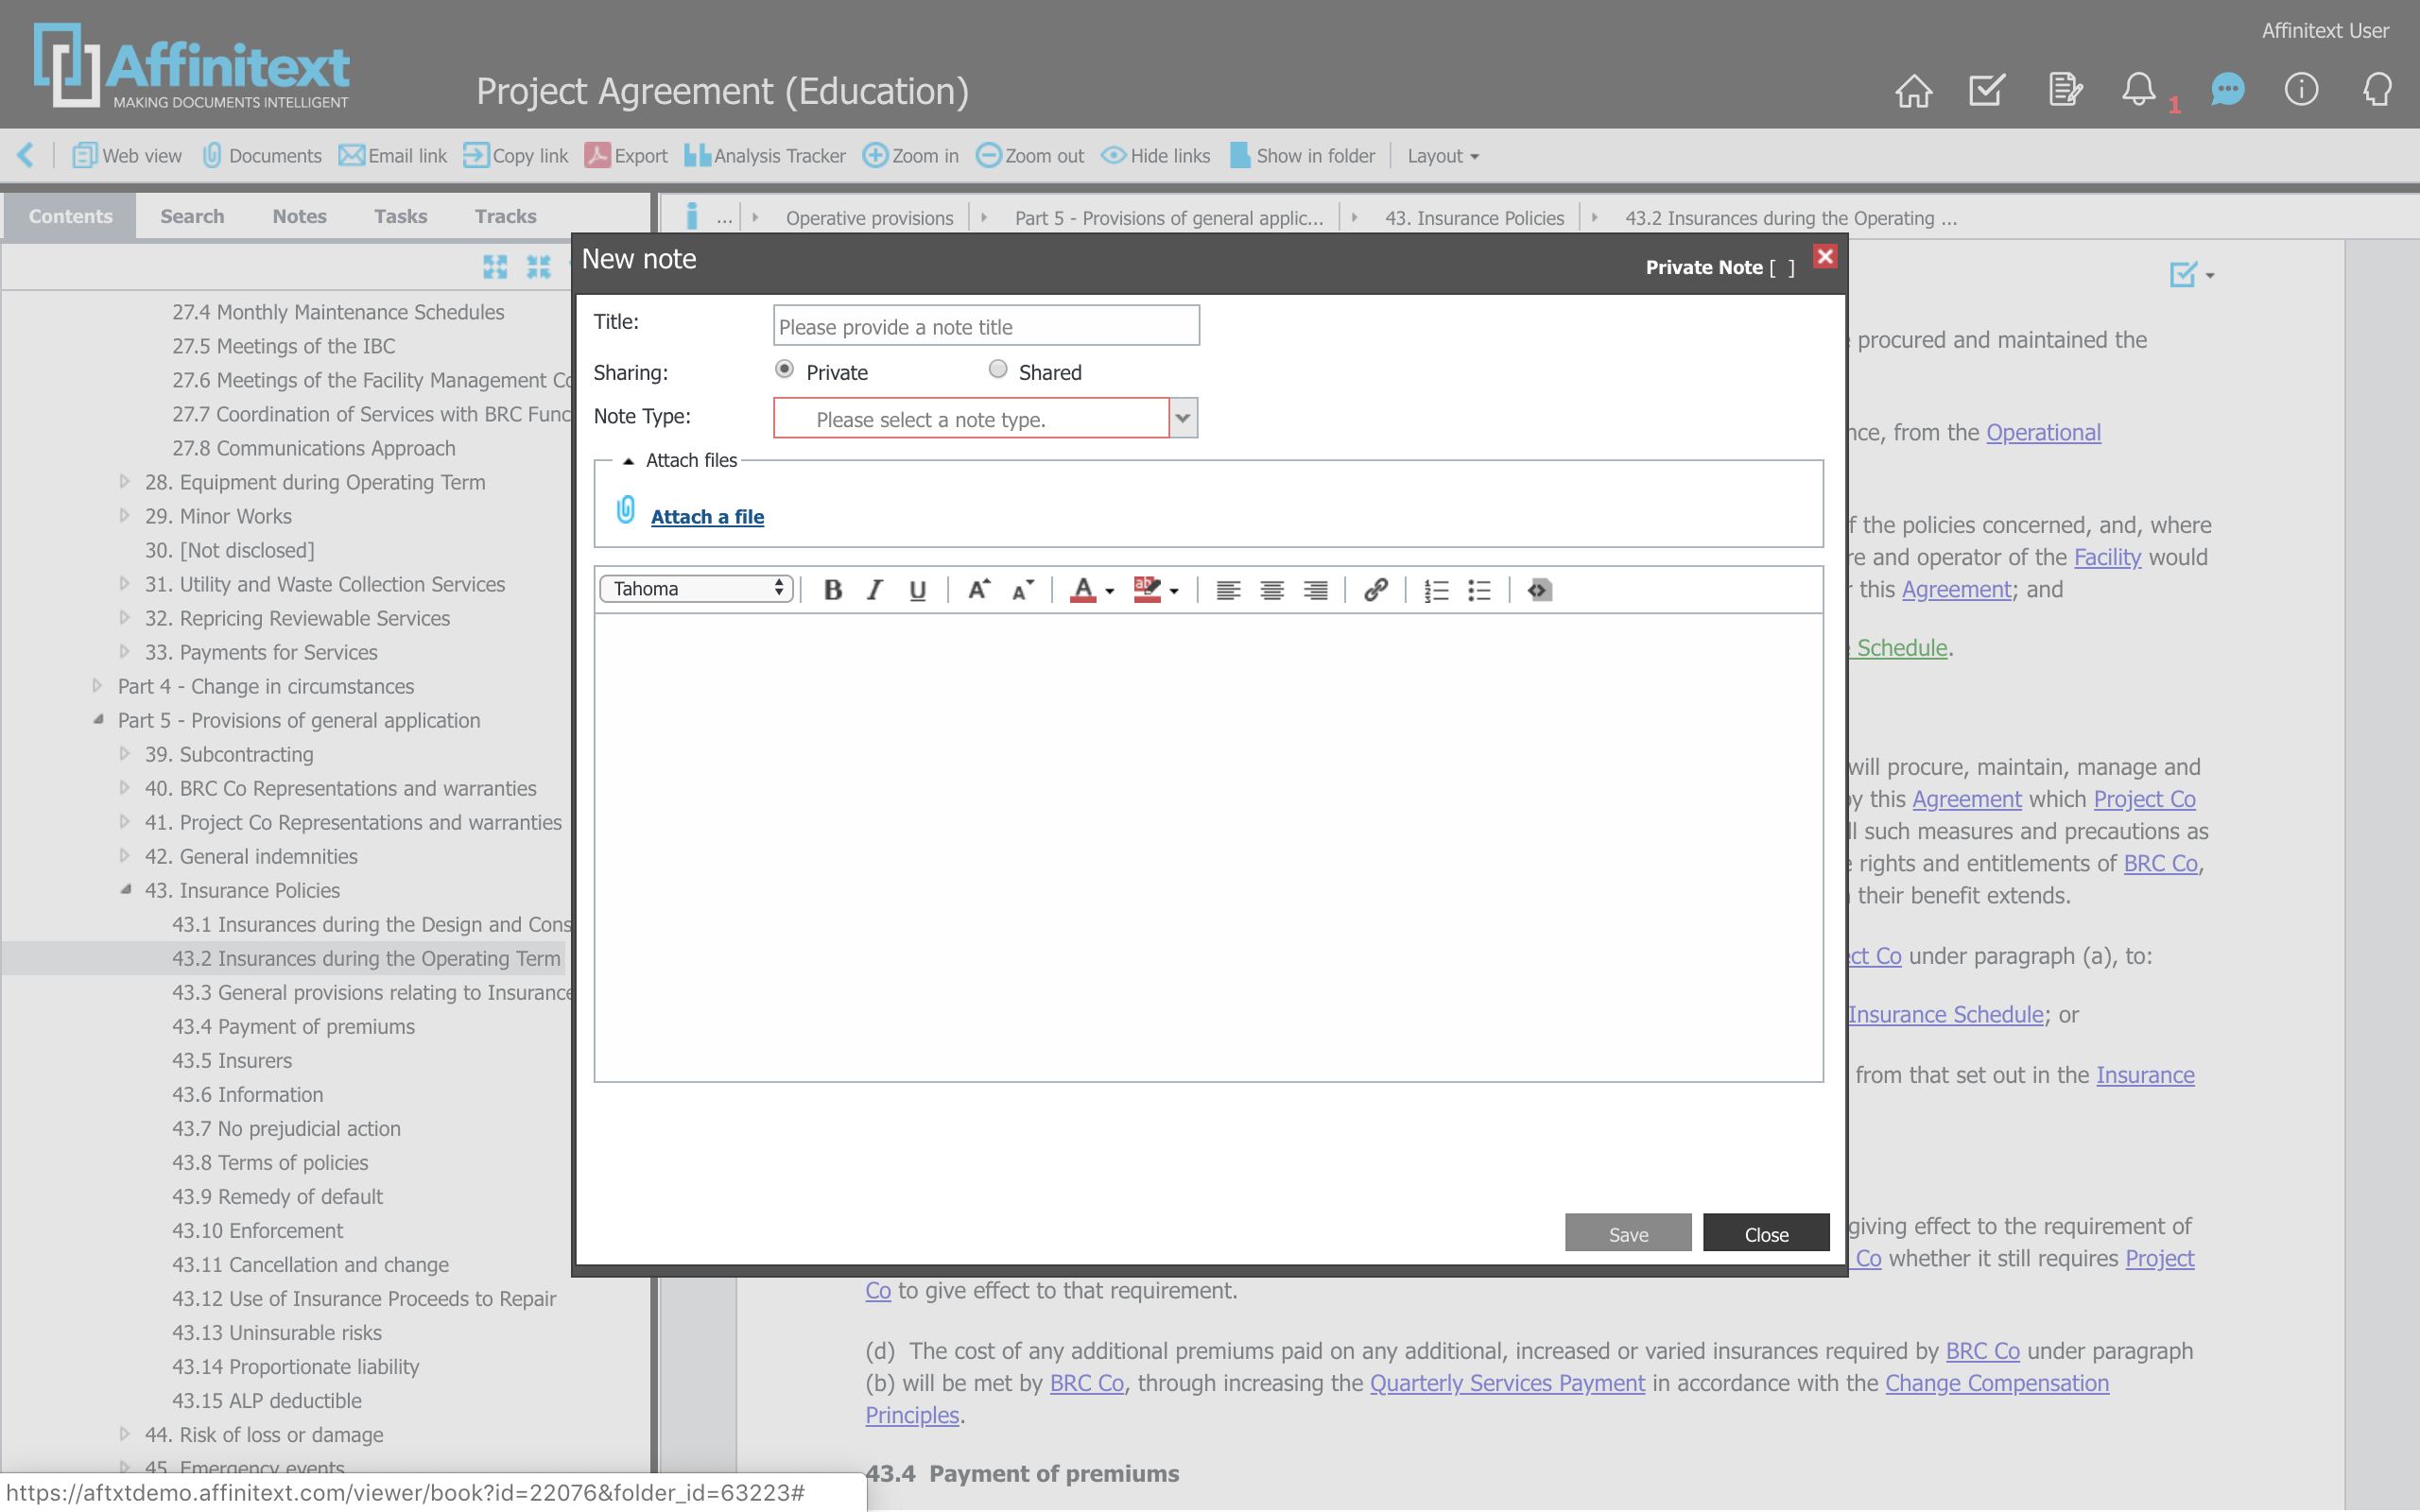Select the Private sharing radio button
The width and height of the screenshot is (2420, 1512).
[785, 370]
